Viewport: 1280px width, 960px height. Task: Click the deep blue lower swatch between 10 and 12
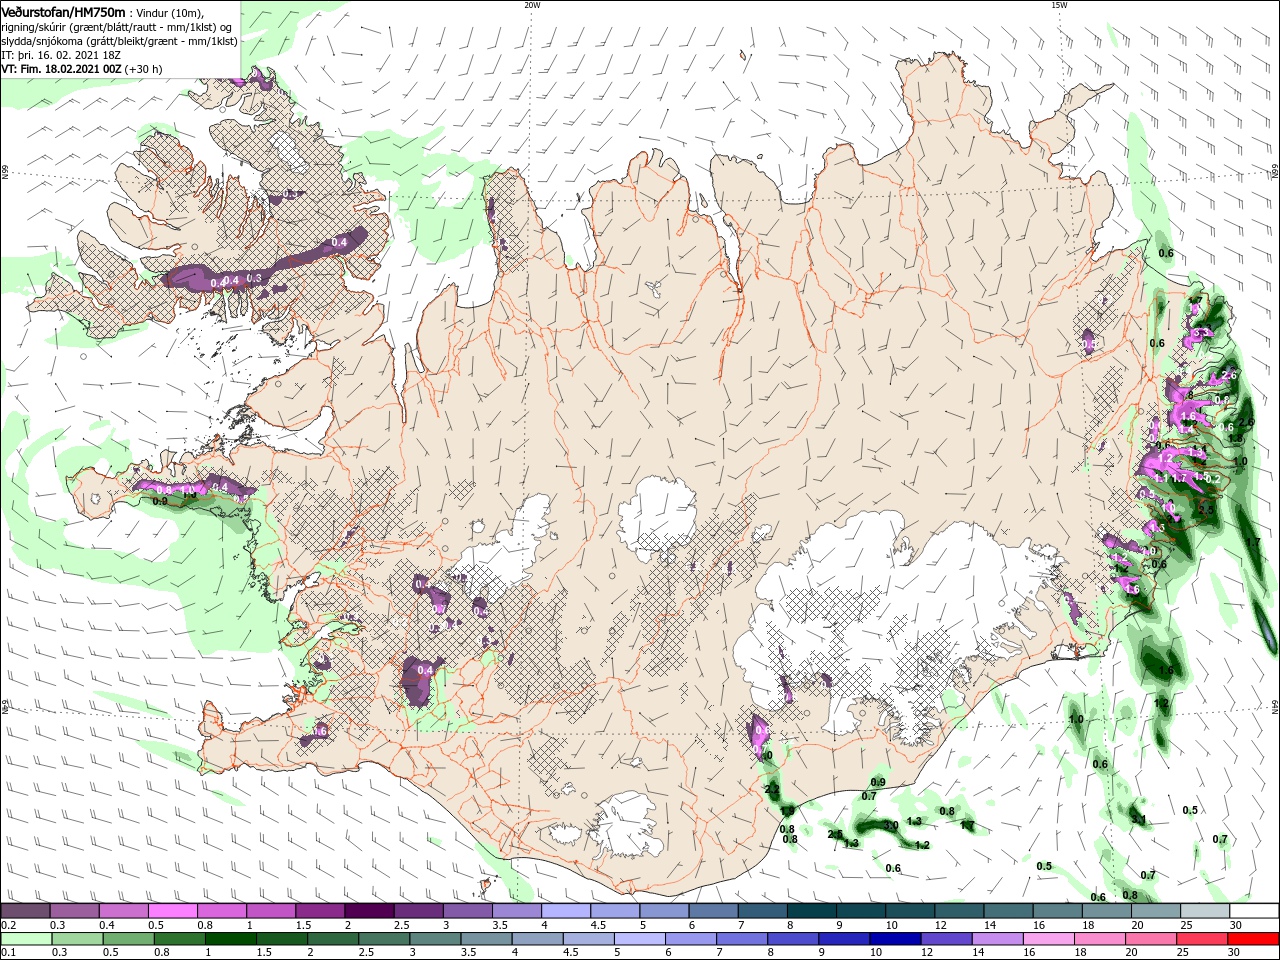point(895,939)
